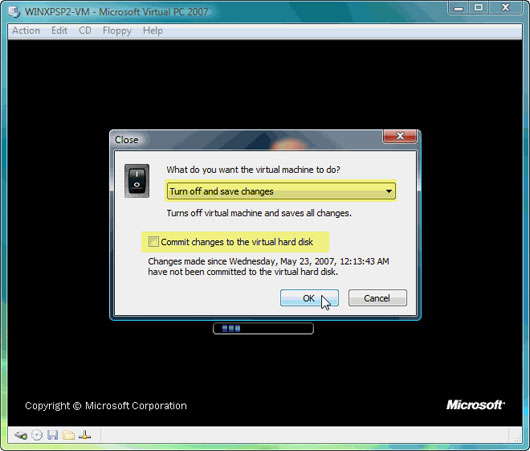
Task: Open the Help menu
Action: pyautogui.click(x=153, y=30)
